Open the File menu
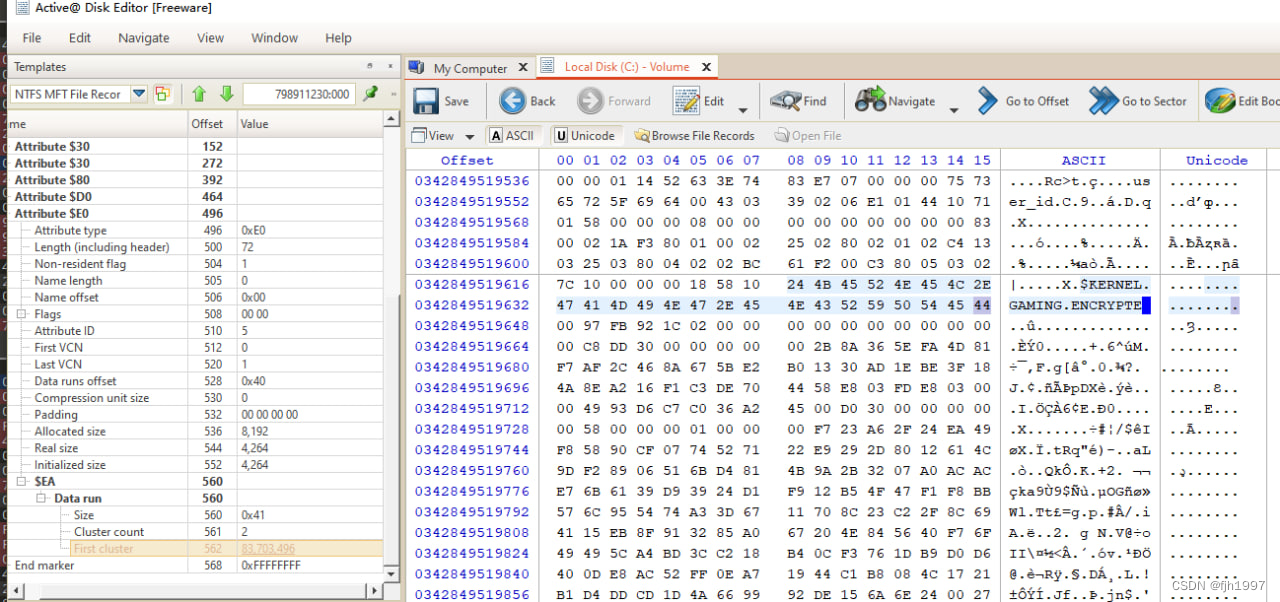 [x=32, y=38]
